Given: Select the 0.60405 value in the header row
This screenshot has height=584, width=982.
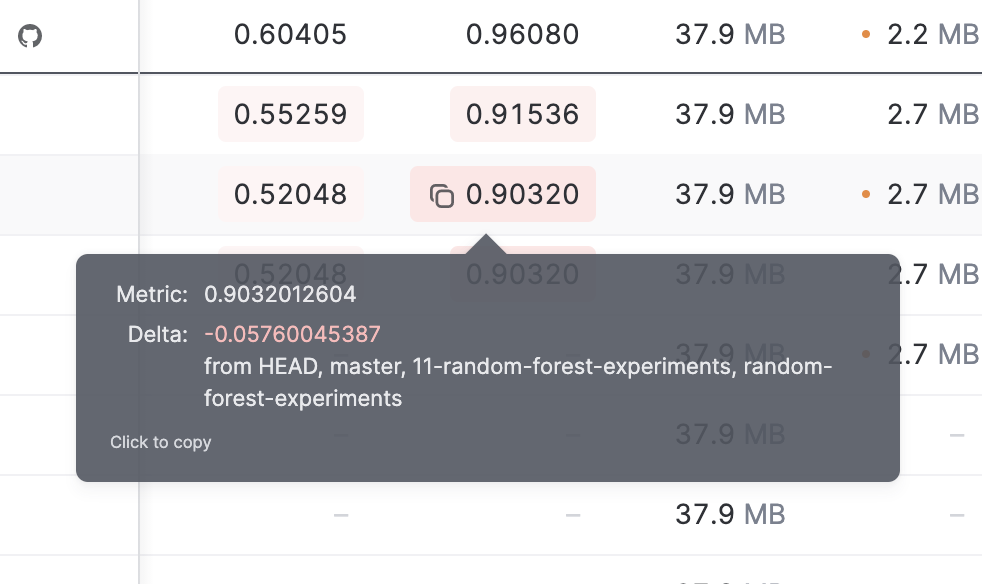Looking at the screenshot, I should click(290, 34).
